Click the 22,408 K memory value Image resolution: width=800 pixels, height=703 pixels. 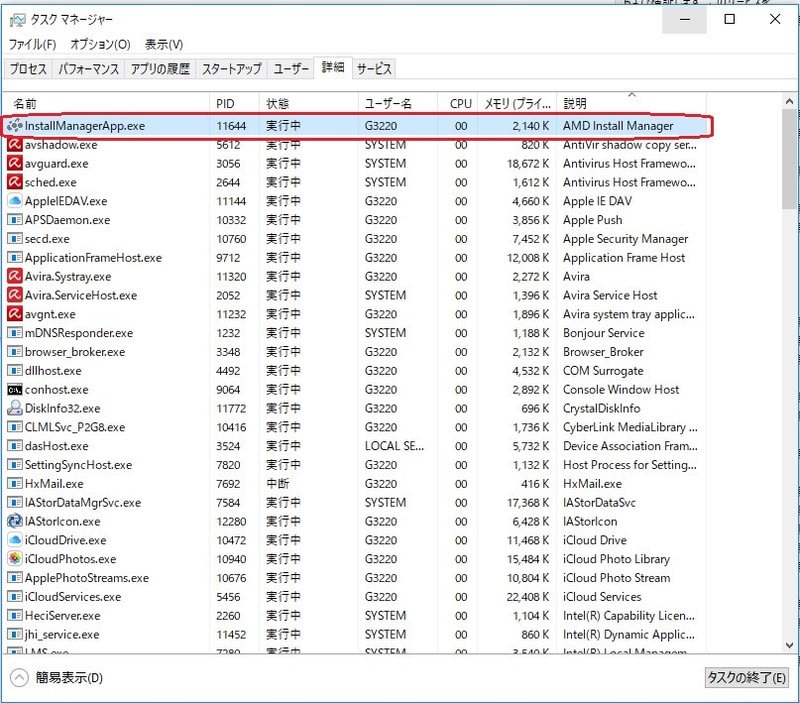pos(528,597)
